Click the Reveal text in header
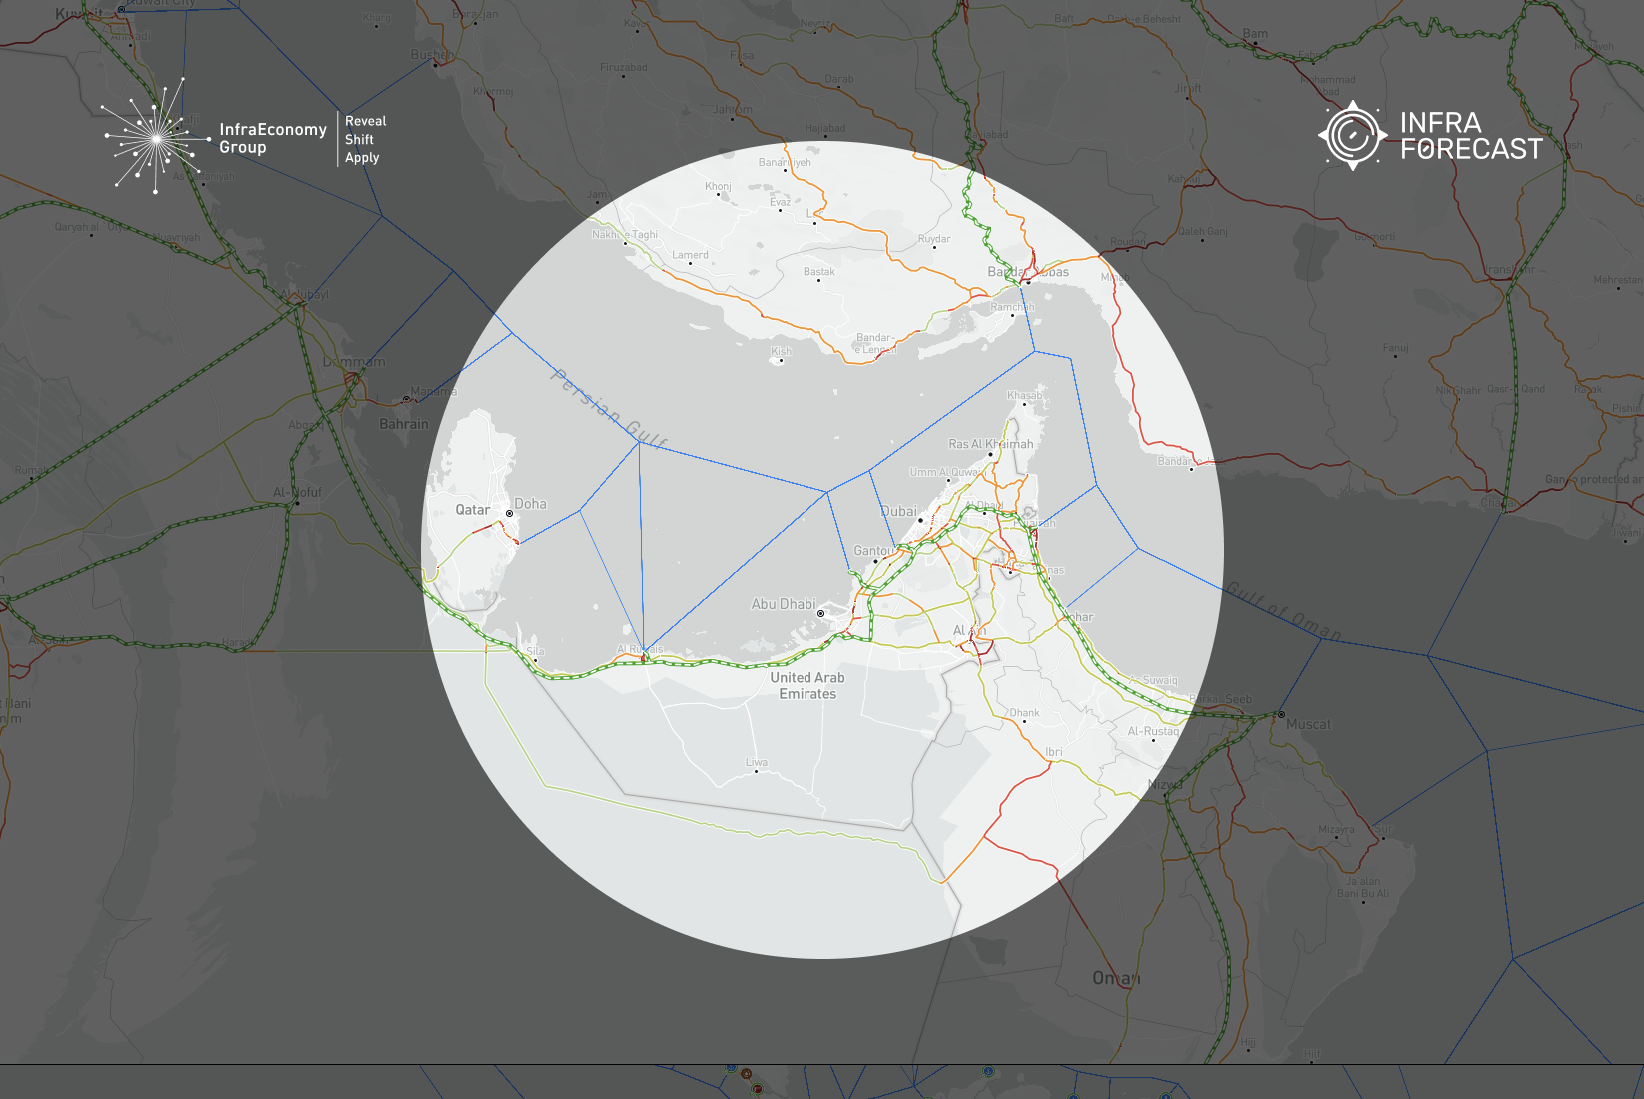Viewport: 1644px width, 1099px height. pyautogui.click(x=365, y=121)
